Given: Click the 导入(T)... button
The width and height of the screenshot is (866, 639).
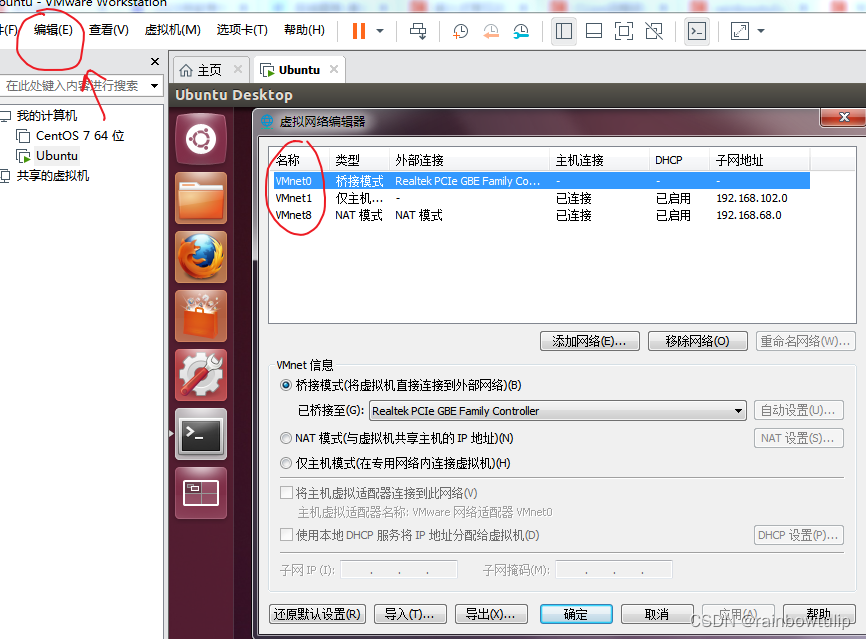Looking at the screenshot, I should tap(410, 614).
